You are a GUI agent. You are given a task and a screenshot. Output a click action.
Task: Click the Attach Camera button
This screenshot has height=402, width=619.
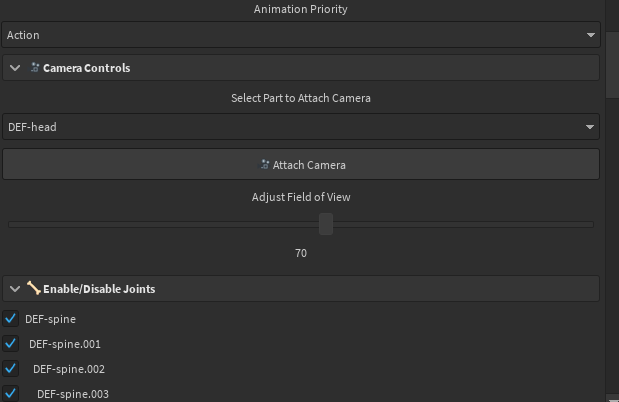tap(301, 164)
